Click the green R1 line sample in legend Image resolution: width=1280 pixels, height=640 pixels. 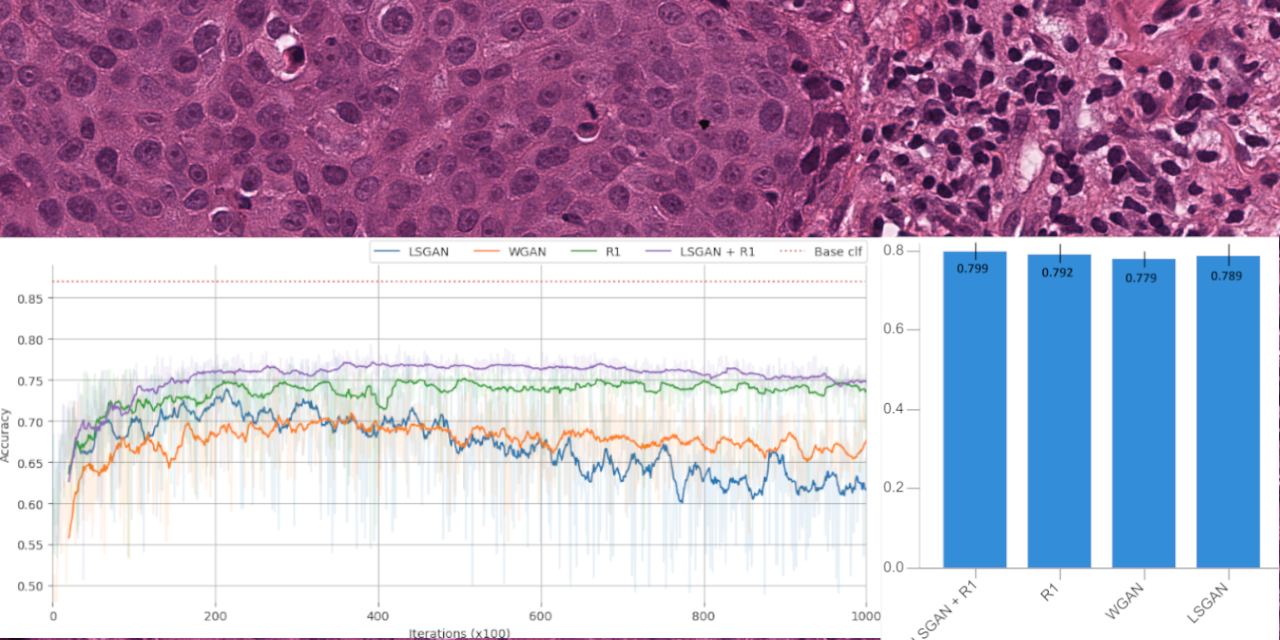click(x=584, y=251)
